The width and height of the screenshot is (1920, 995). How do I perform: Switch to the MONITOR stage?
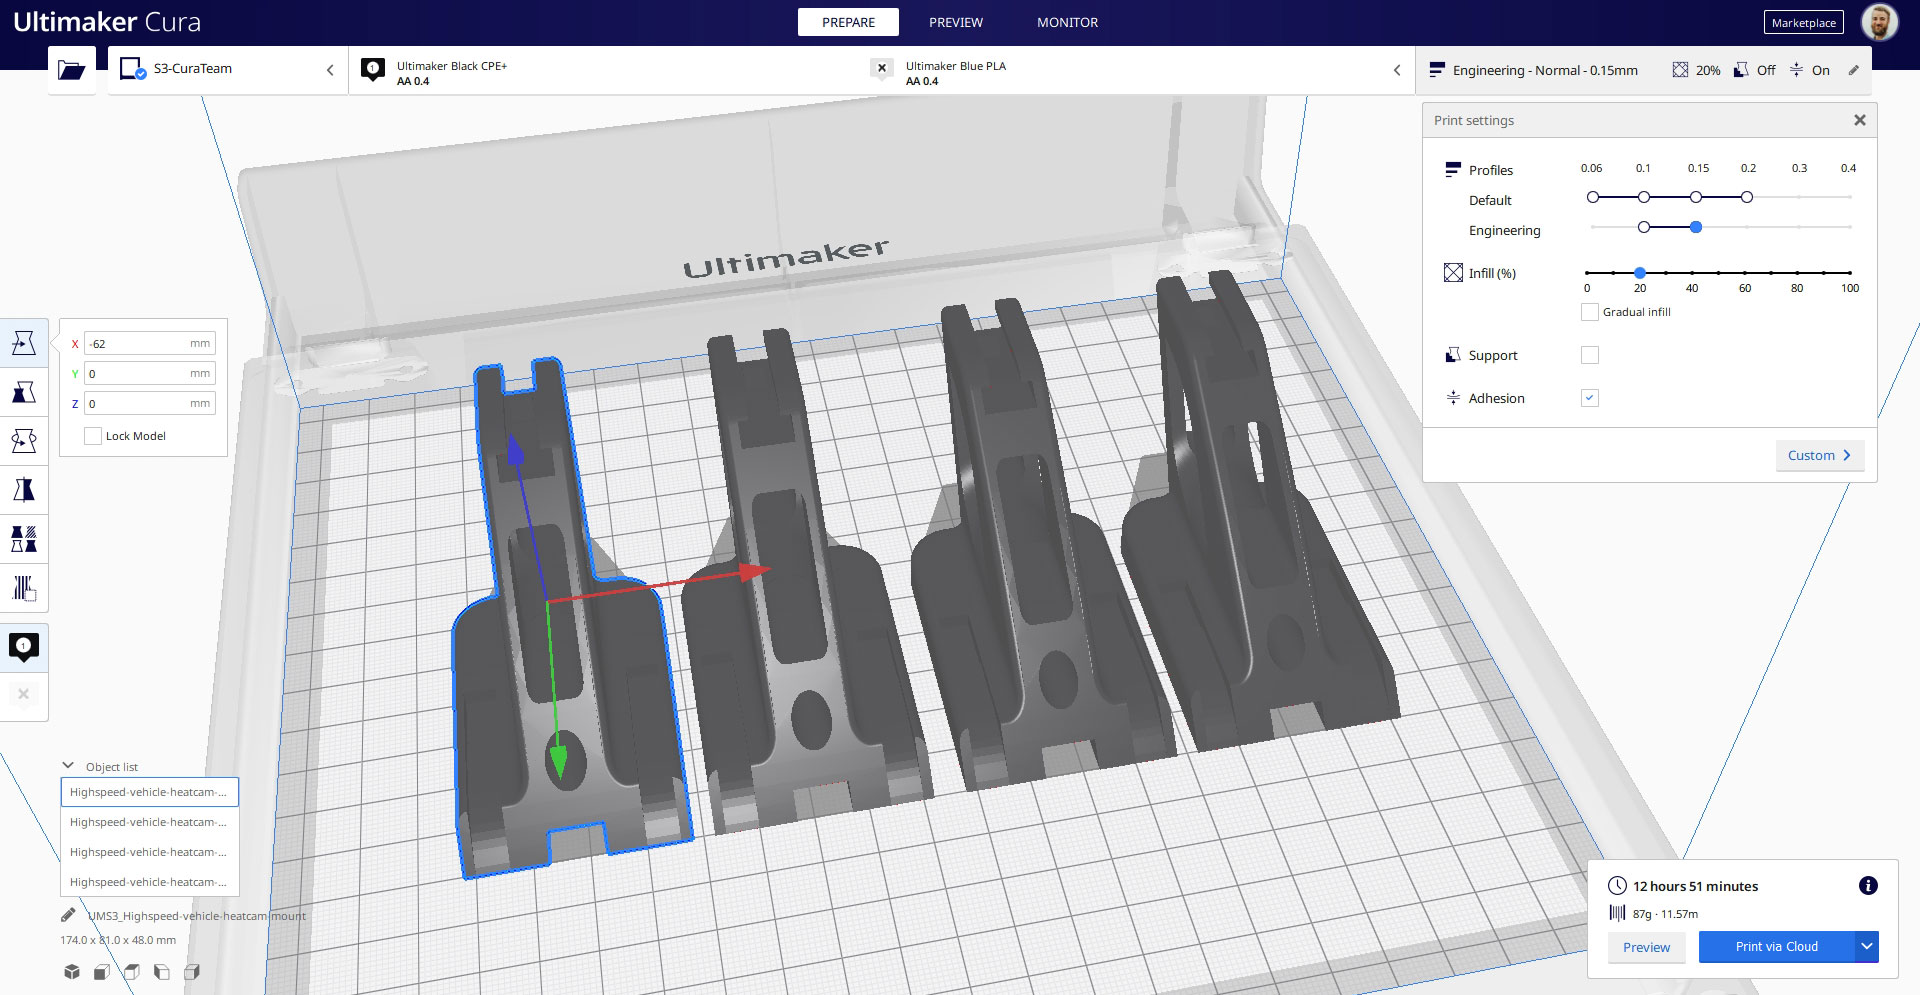click(1067, 22)
